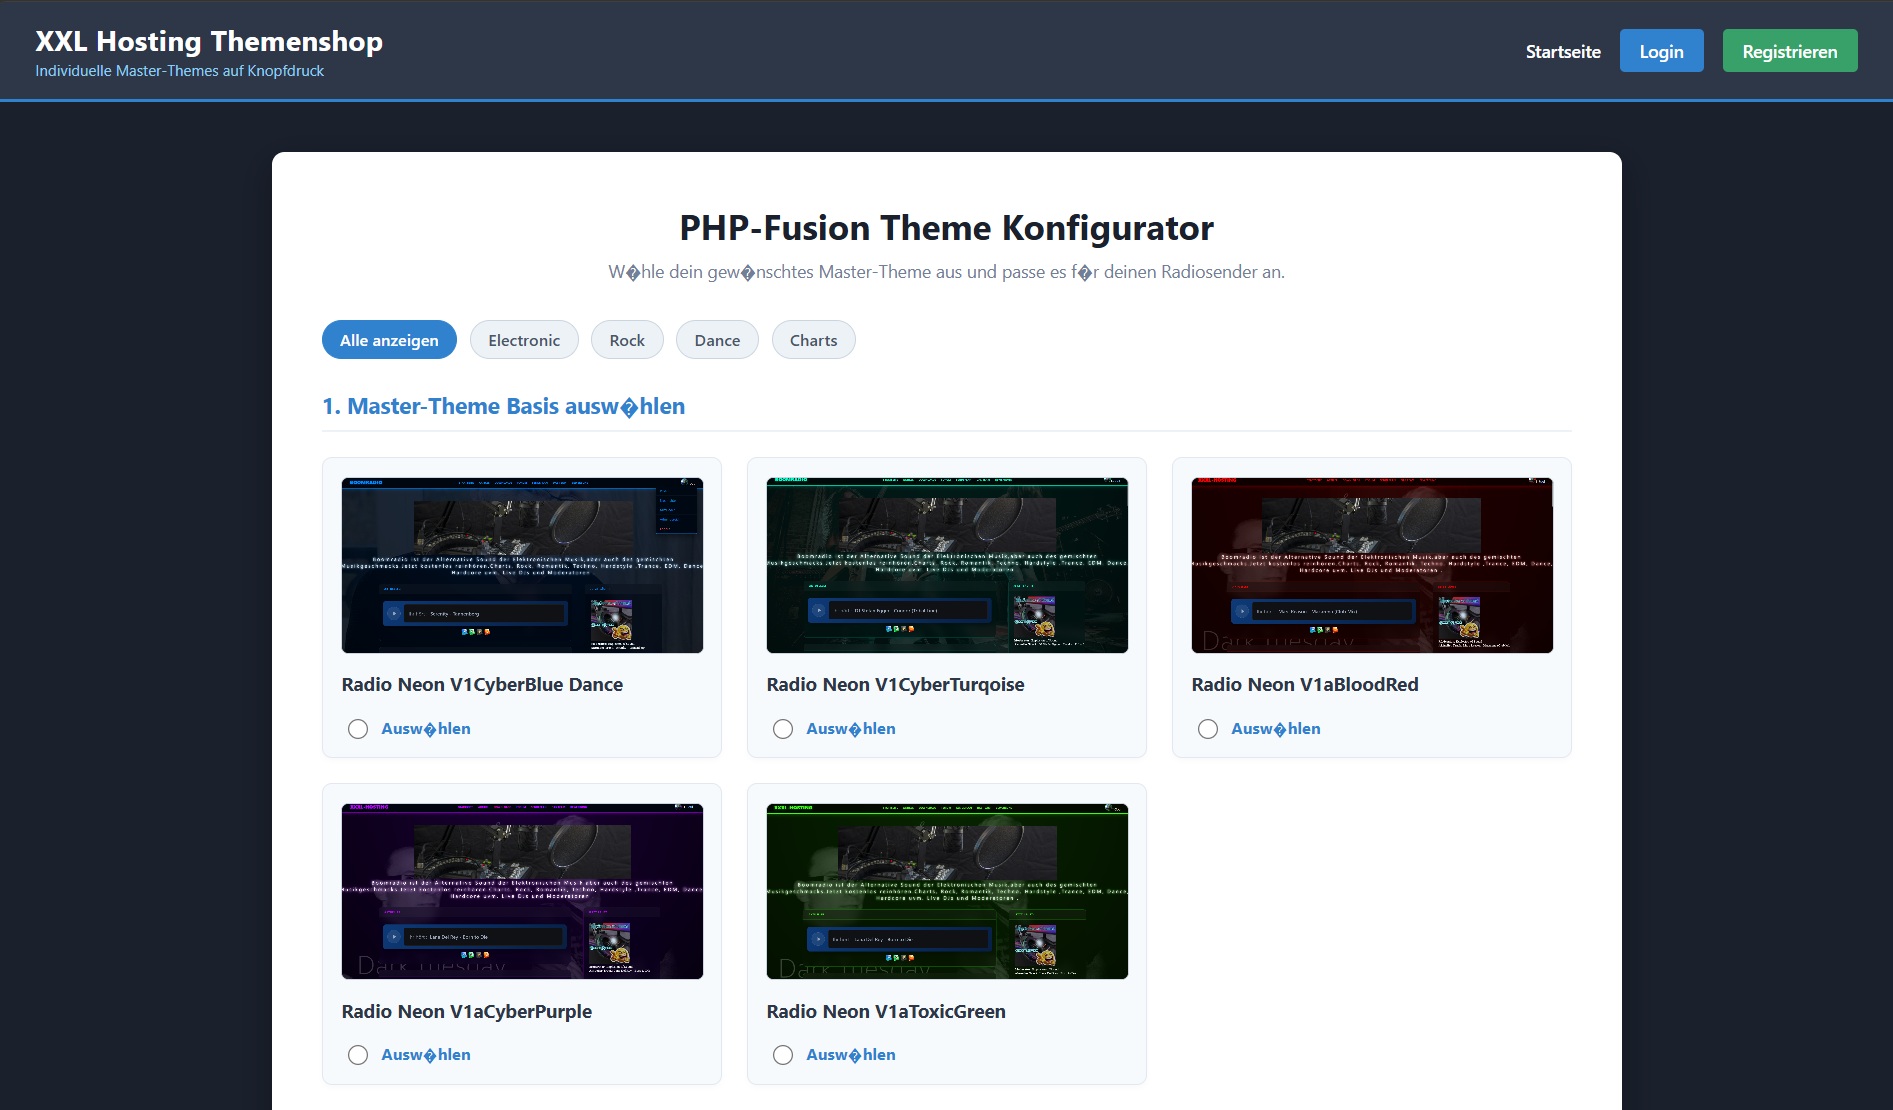The image size is (1893, 1110).
Task: Click the Auswählen label under CyberBlue Dance theme
Action: pyautogui.click(x=426, y=729)
